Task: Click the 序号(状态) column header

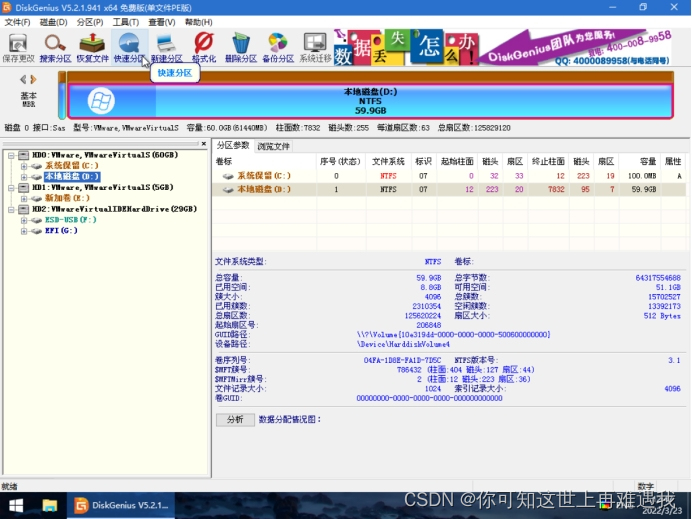Action: tap(341, 162)
